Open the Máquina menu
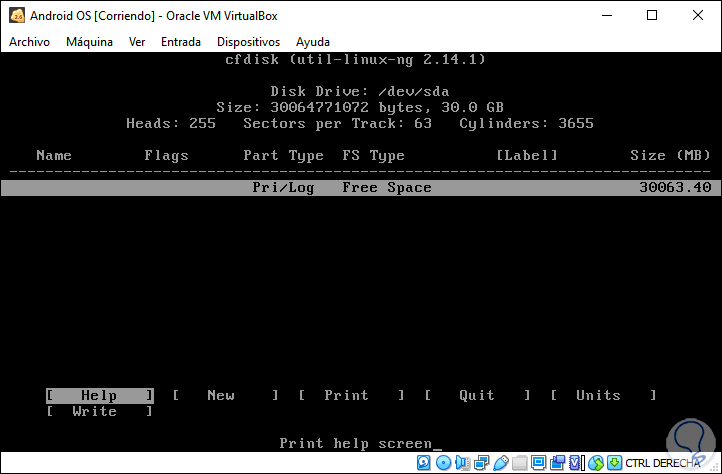This screenshot has width=722, height=474. [x=89, y=42]
